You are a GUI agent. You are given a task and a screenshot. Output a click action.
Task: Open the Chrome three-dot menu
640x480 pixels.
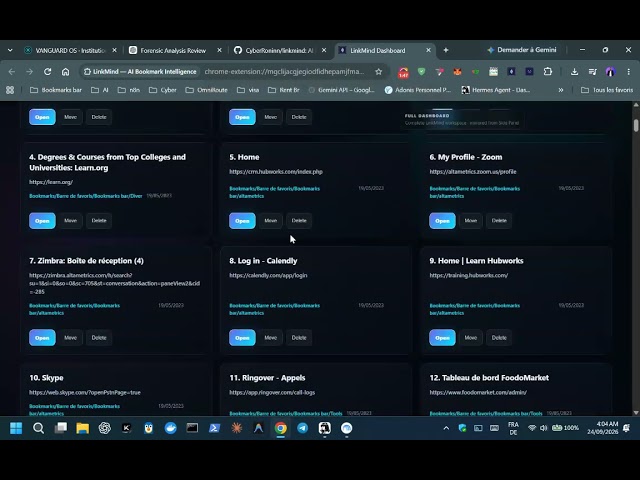pos(629,72)
